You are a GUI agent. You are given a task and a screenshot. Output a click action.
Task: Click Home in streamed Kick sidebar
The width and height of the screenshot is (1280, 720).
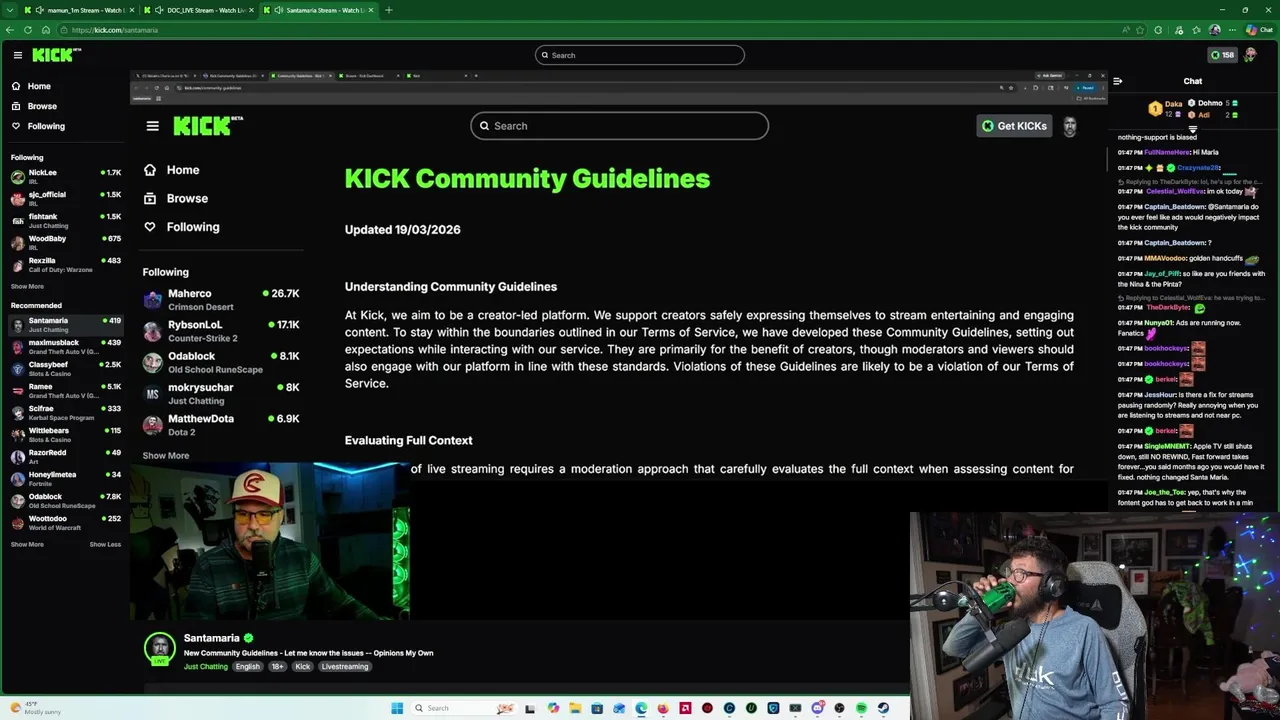coord(171,170)
